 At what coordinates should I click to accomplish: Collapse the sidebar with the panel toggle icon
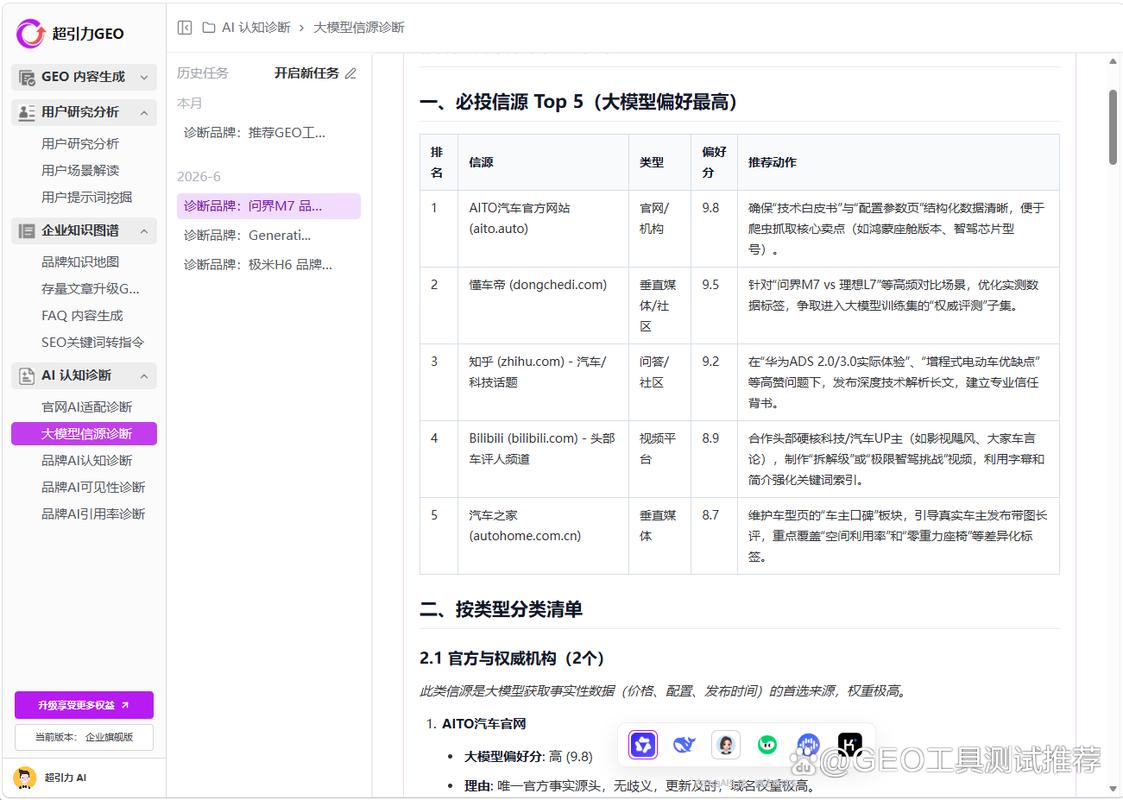(x=185, y=27)
